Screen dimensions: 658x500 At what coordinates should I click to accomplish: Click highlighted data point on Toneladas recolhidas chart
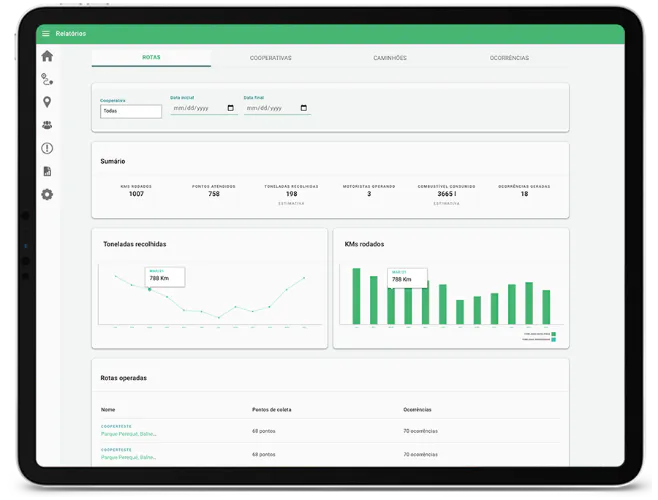(150, 290)
